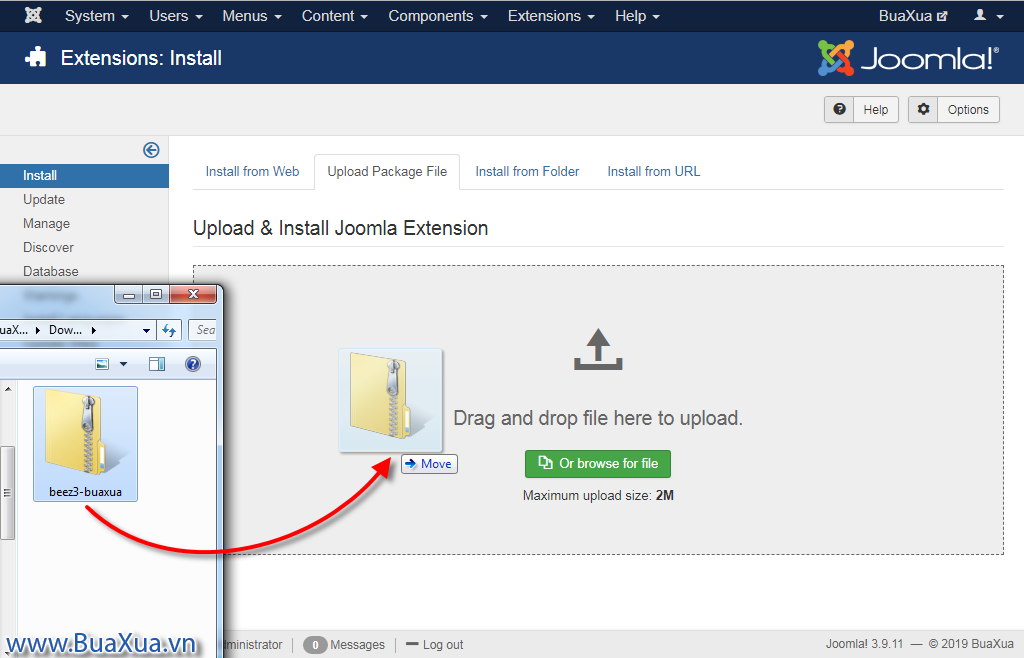Click the Joomla logo icon in menu bar
Viewport: 1024px width, 658px height.
[x=33, y=15]
